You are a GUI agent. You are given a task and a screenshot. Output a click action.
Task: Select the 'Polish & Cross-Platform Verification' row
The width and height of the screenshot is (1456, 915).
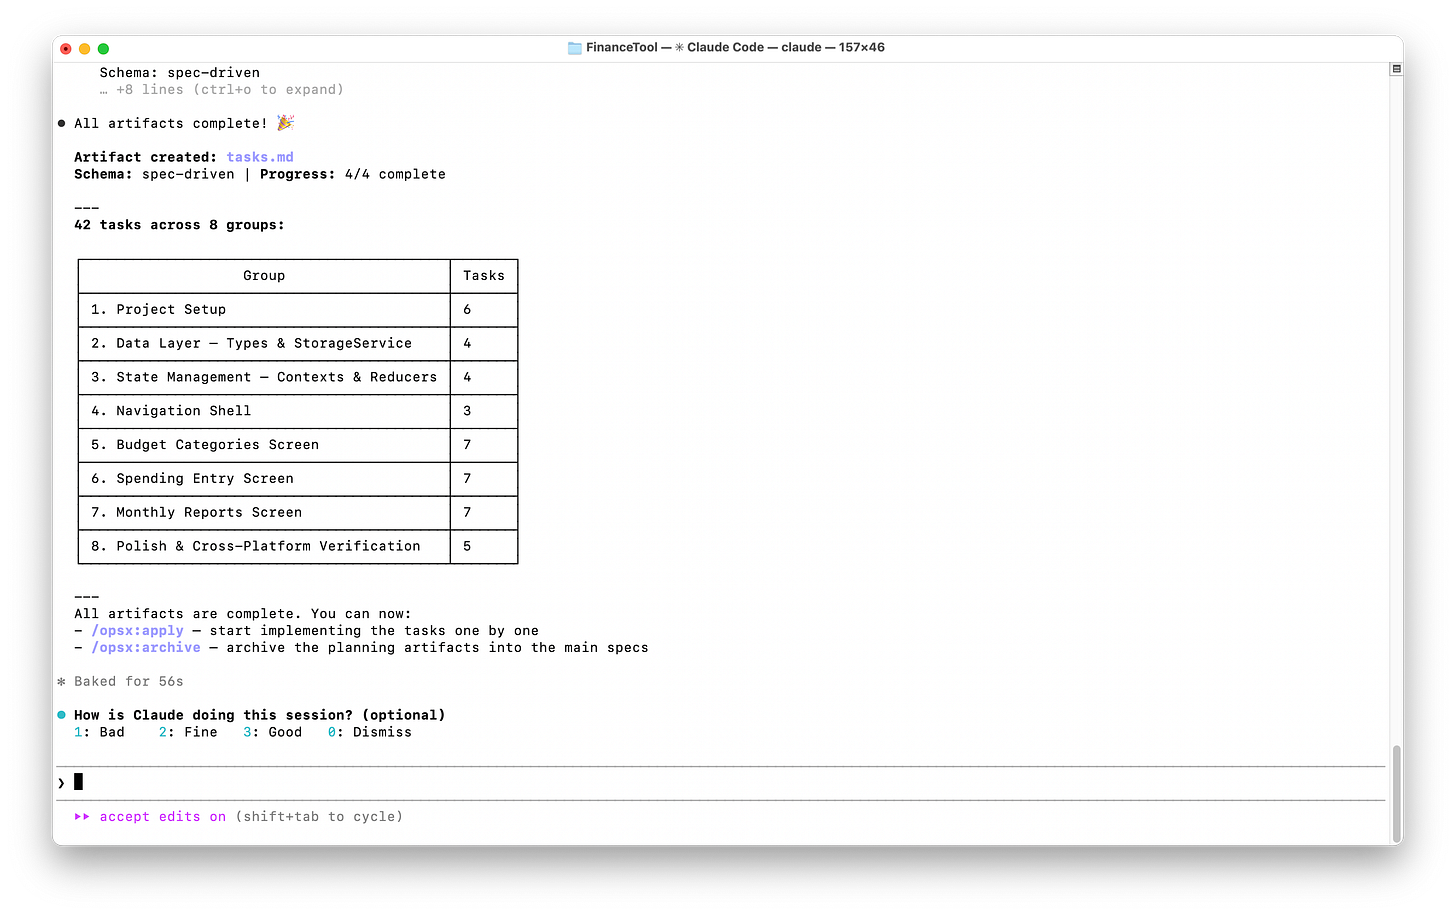pos(298,547)
